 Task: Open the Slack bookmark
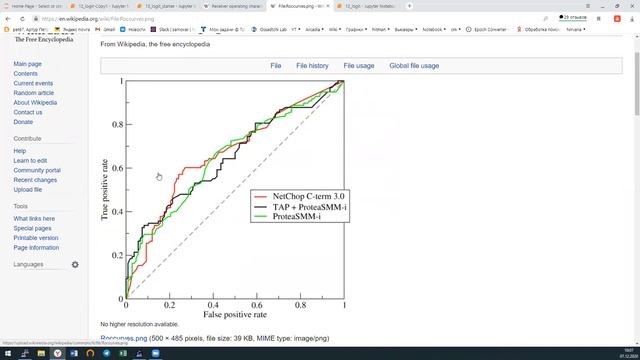pyautogui.click(x=172, y=29)
